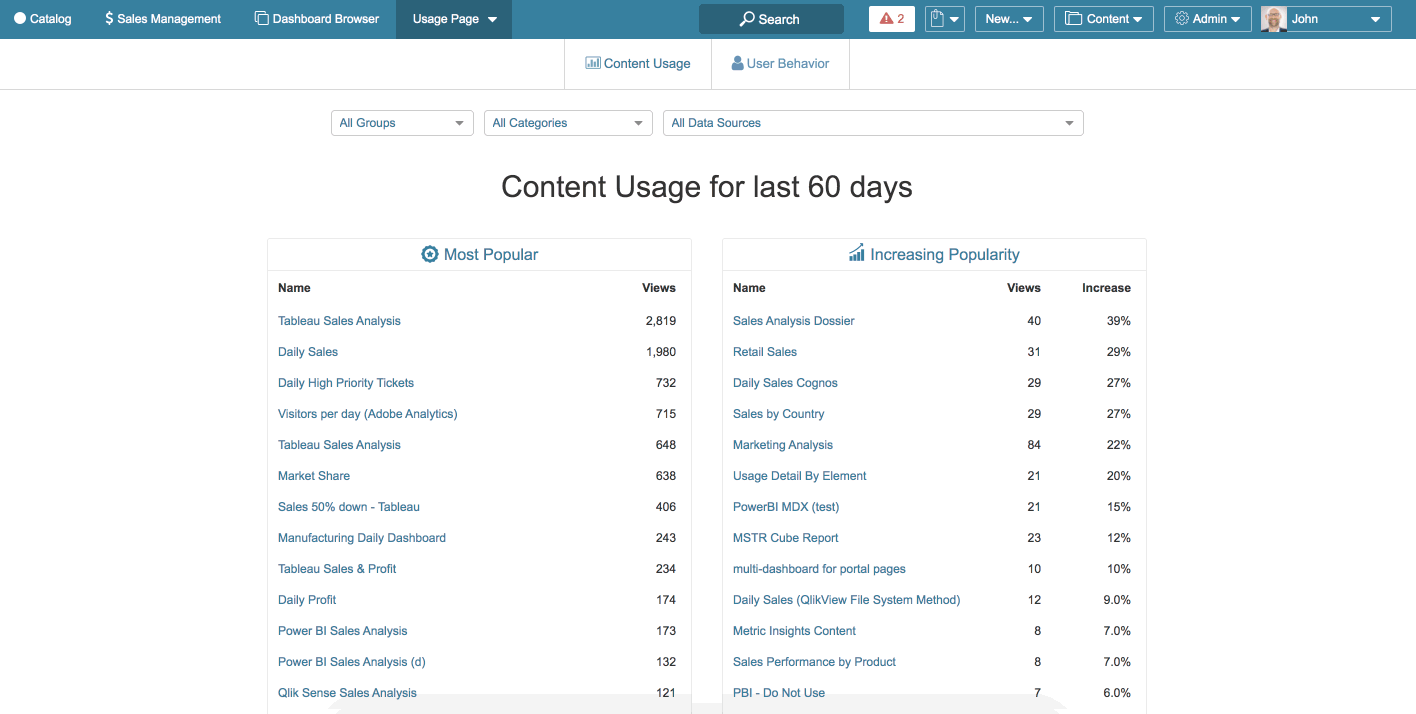This screenshot has height=714, width=1416.
Task: Open Daily High Priority Tickets
Action: [x=346, y=383]
